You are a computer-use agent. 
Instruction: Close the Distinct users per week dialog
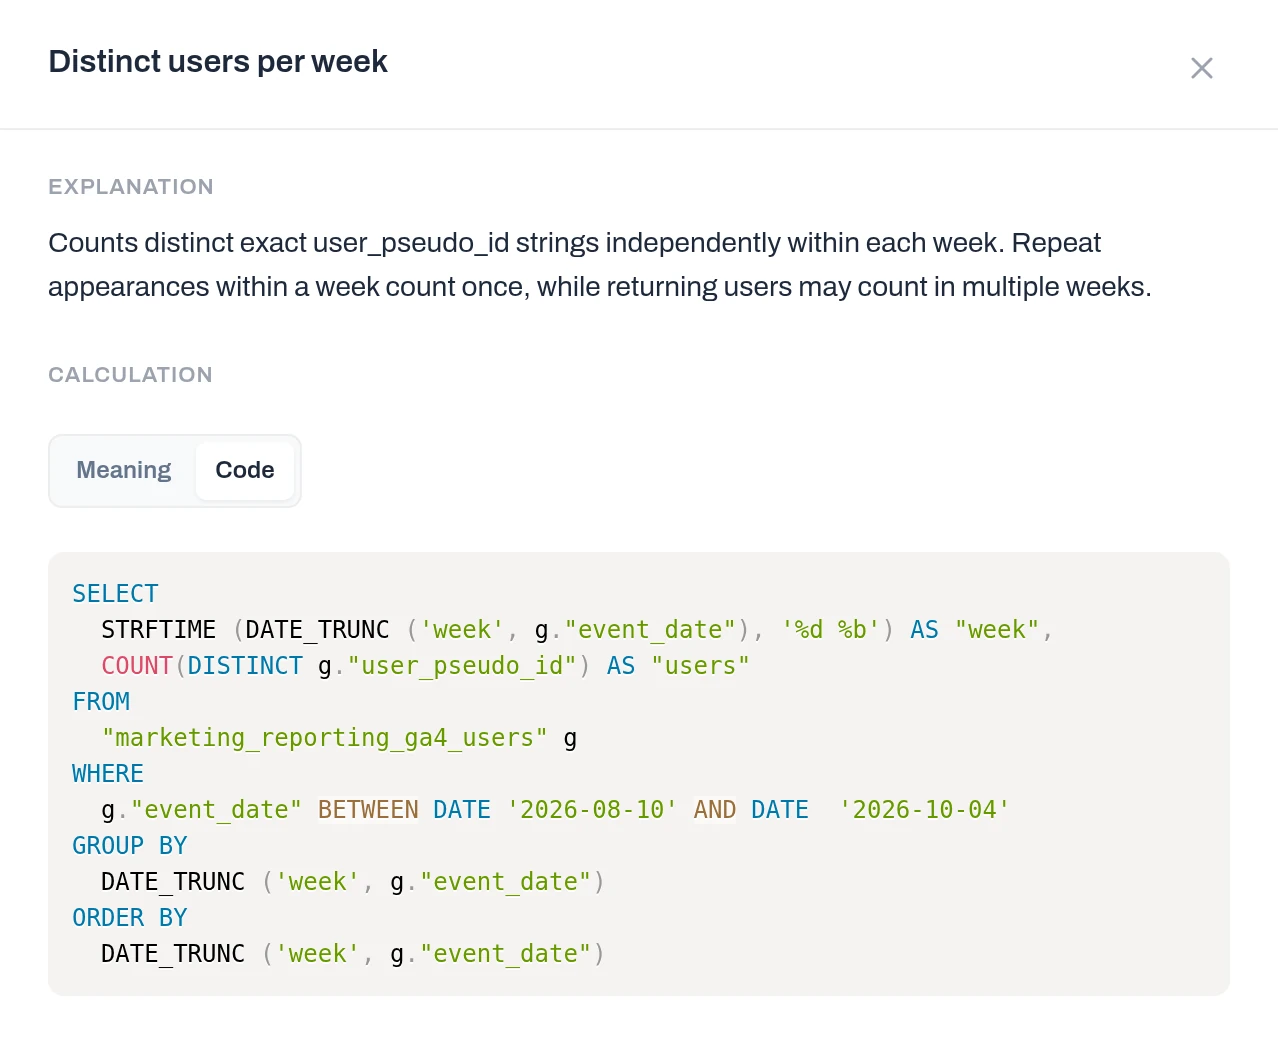(x=1202, y=68)
